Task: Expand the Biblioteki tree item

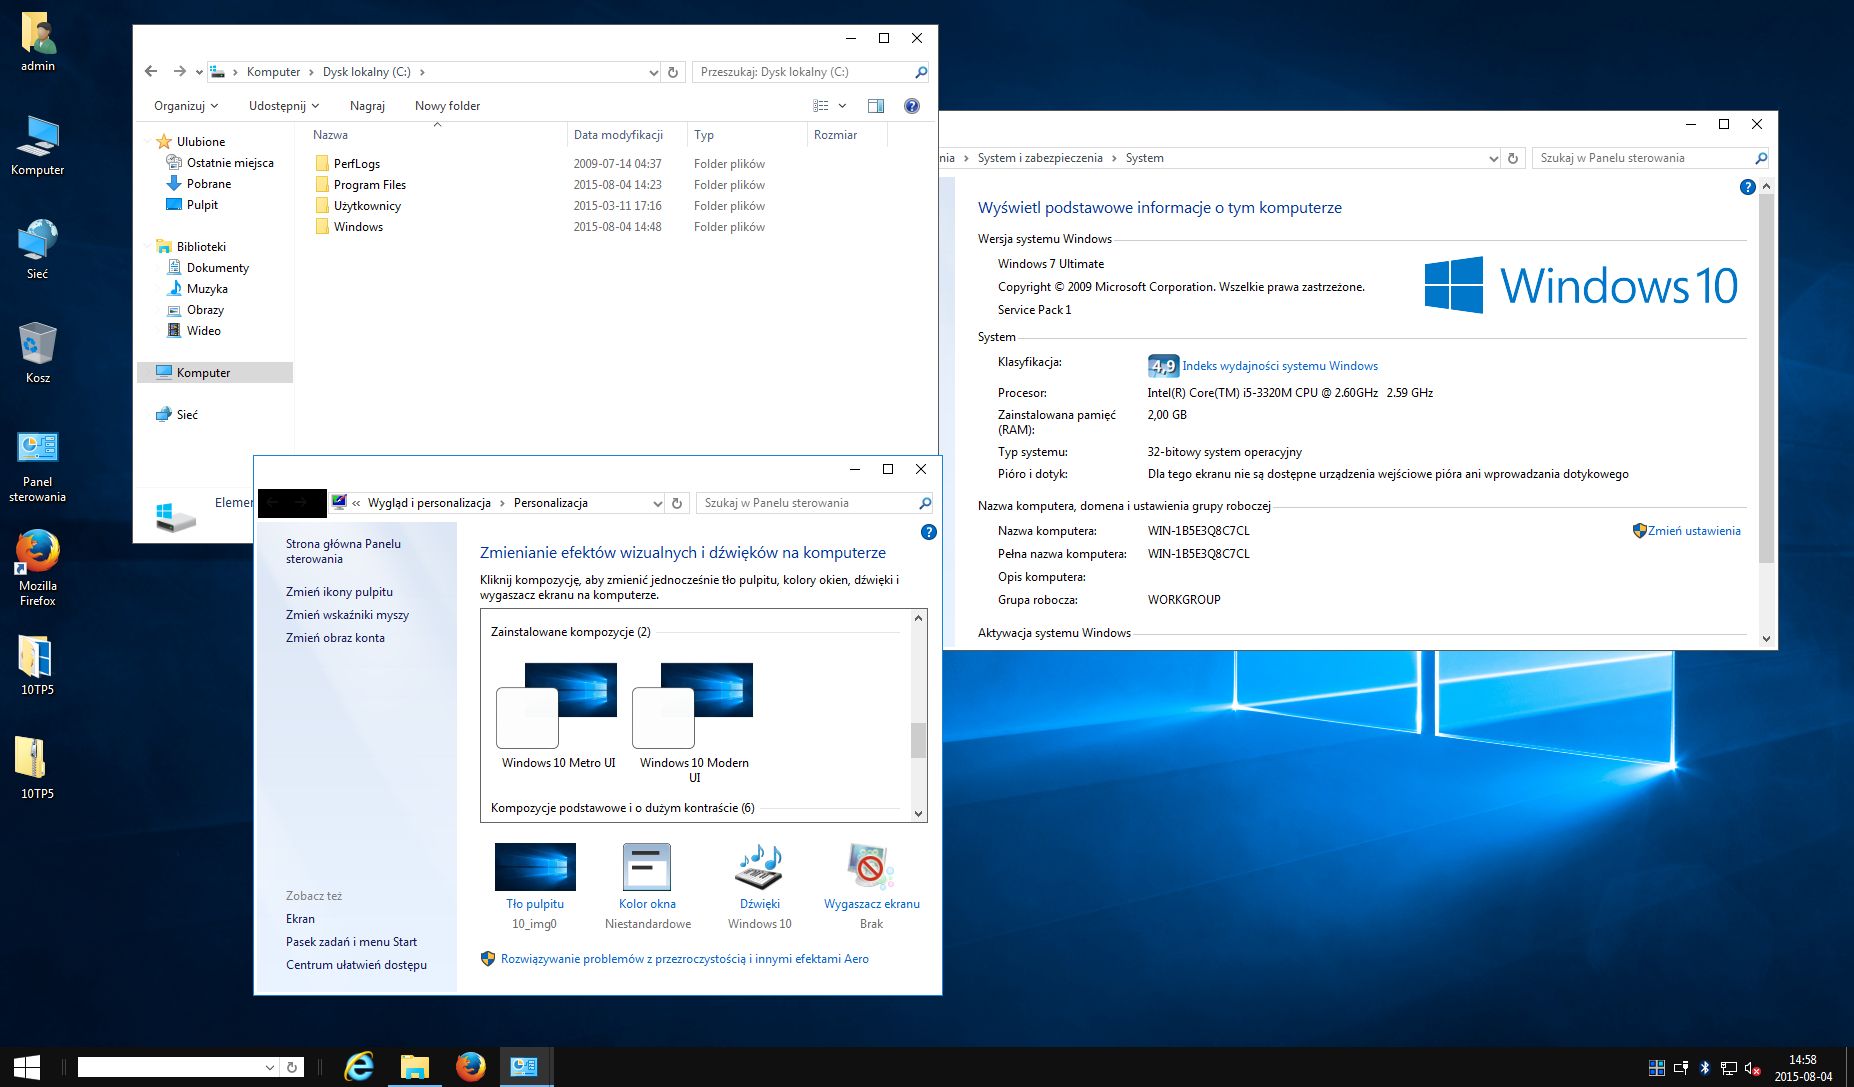Action: 148,246
